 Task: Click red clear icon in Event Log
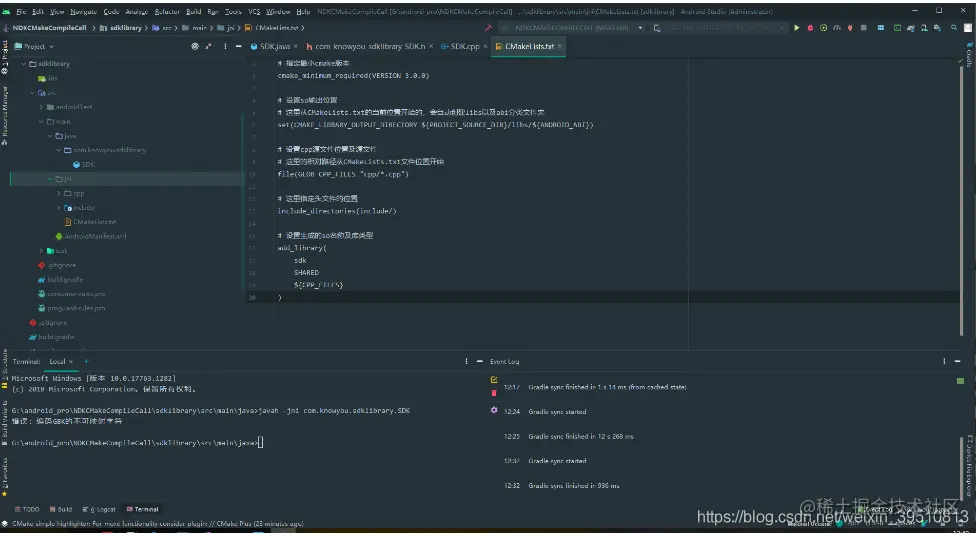click(x=494, y=393)
